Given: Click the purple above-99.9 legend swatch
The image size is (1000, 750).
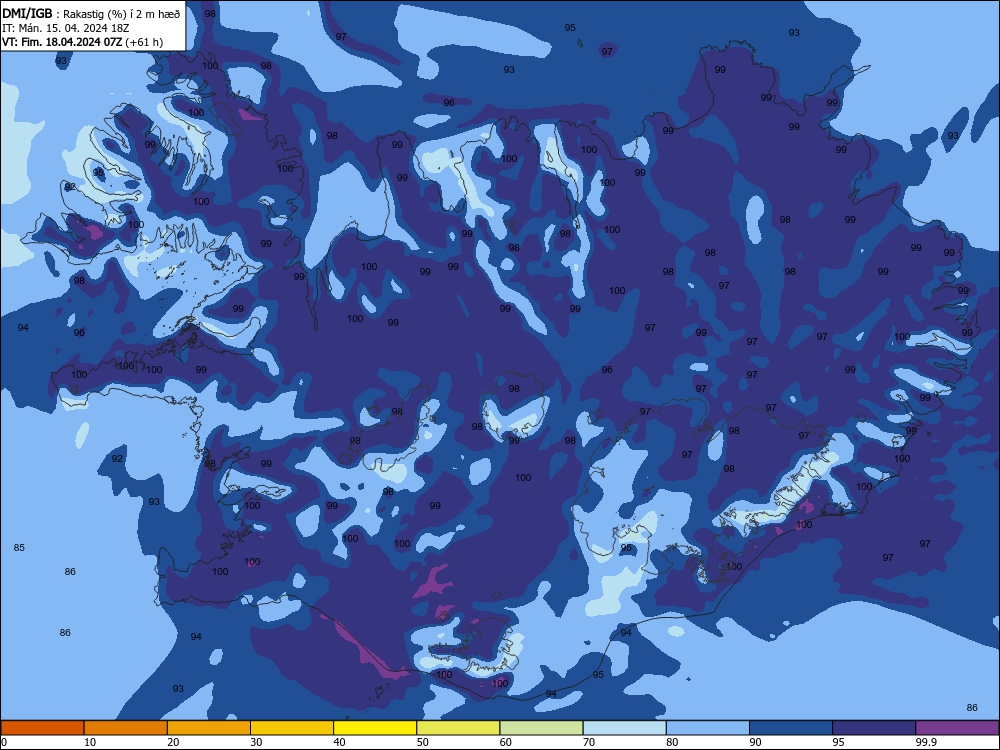Looking at the screenshot, I should pyautogui.click(x=957, y=728).
